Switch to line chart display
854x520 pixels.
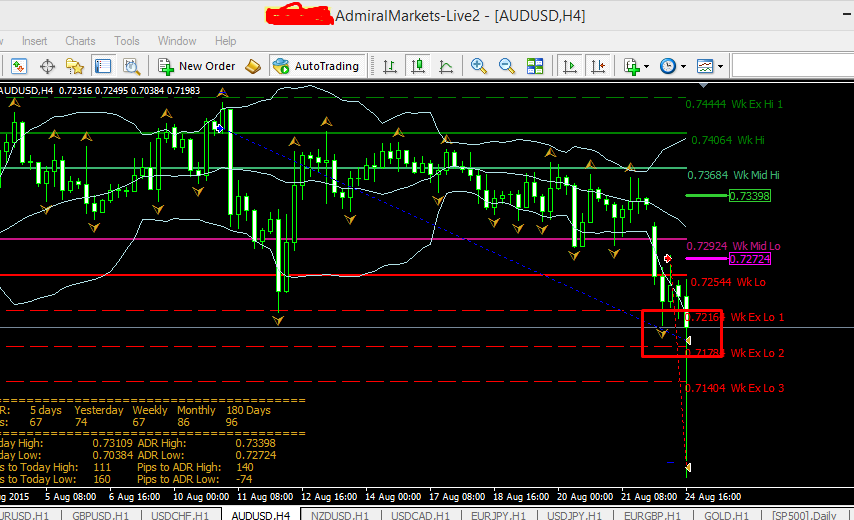click(446, 66)
